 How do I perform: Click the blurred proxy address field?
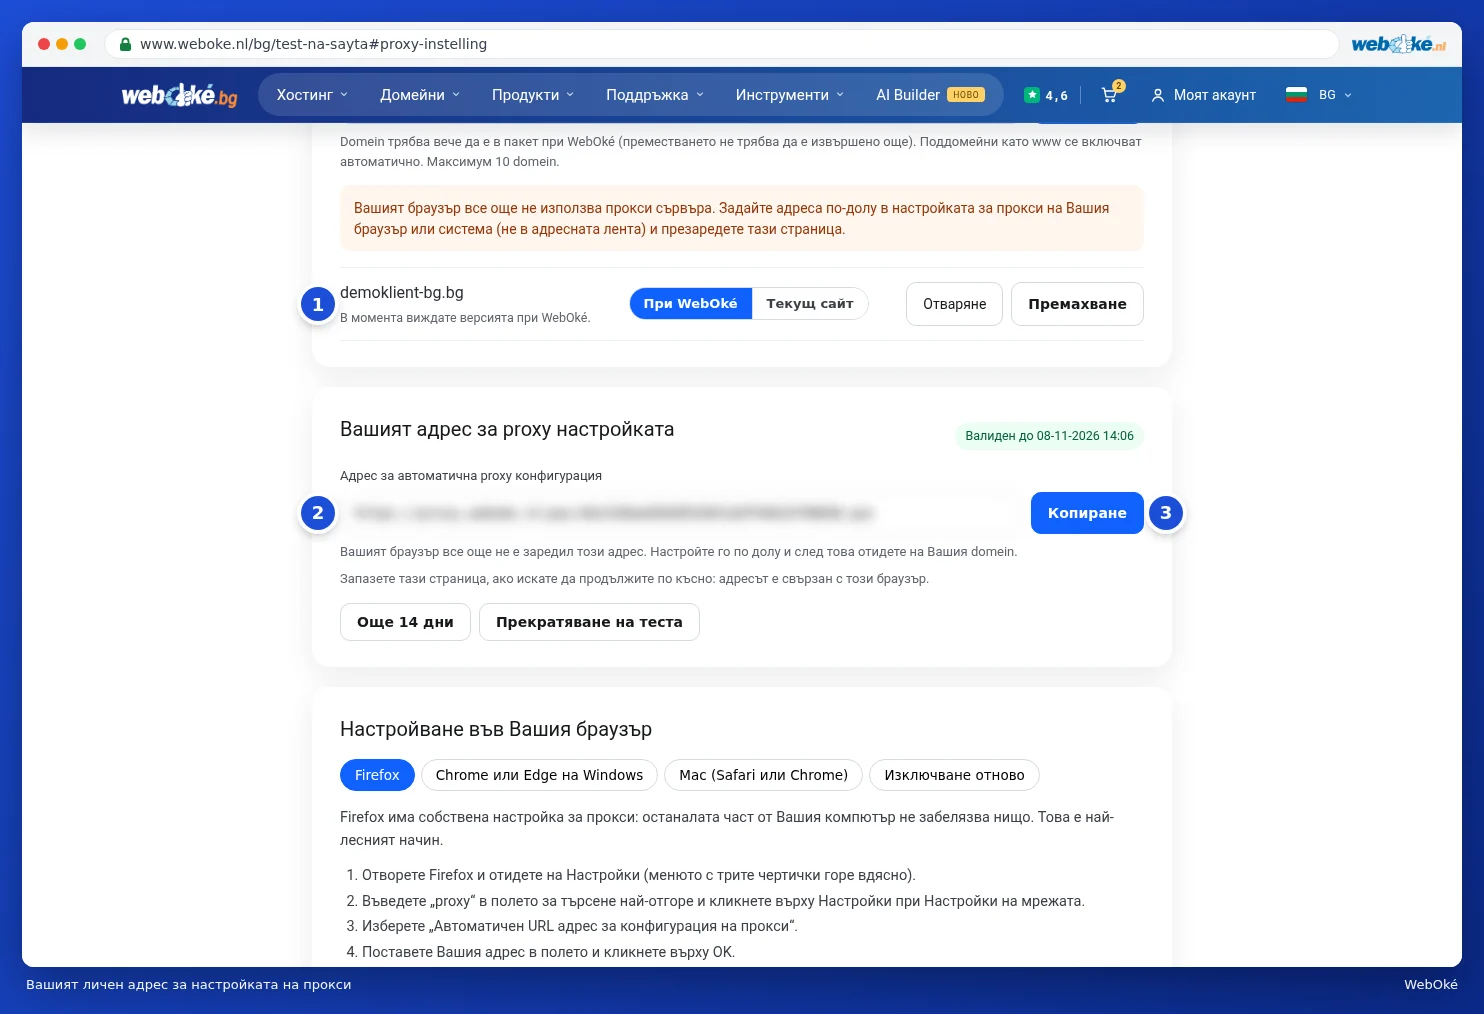680,513
